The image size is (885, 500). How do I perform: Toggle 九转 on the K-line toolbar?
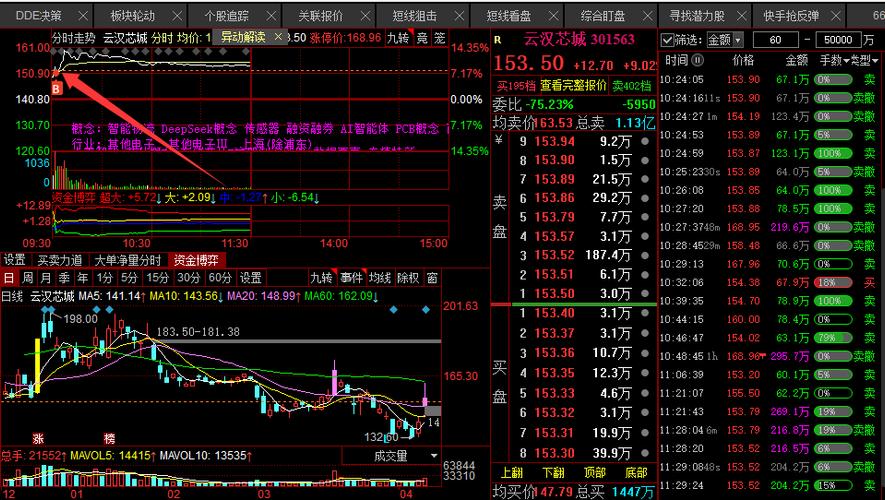click(321, 278)
